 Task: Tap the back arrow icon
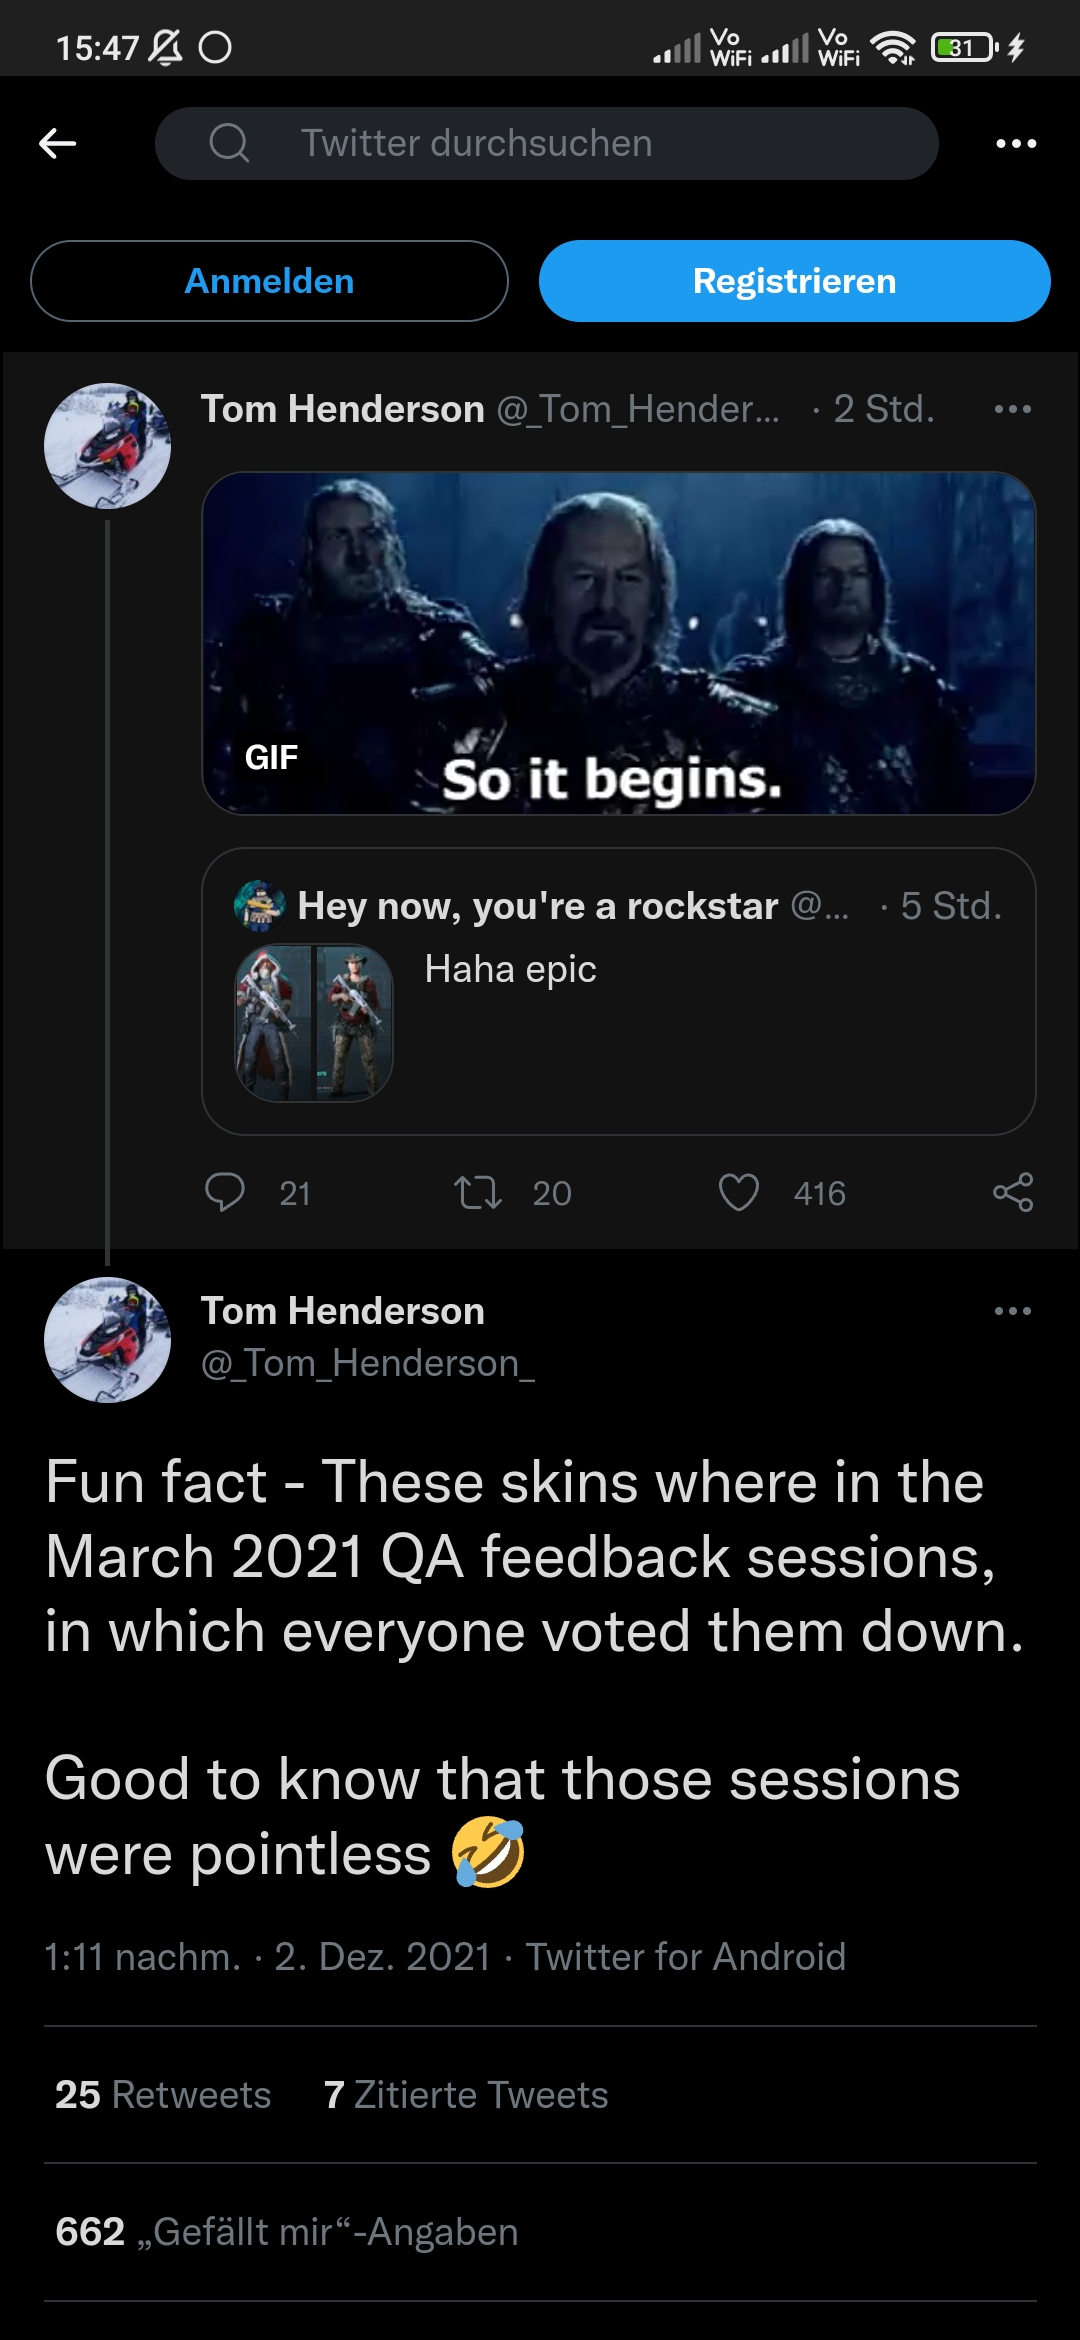(x=58, y=144)
